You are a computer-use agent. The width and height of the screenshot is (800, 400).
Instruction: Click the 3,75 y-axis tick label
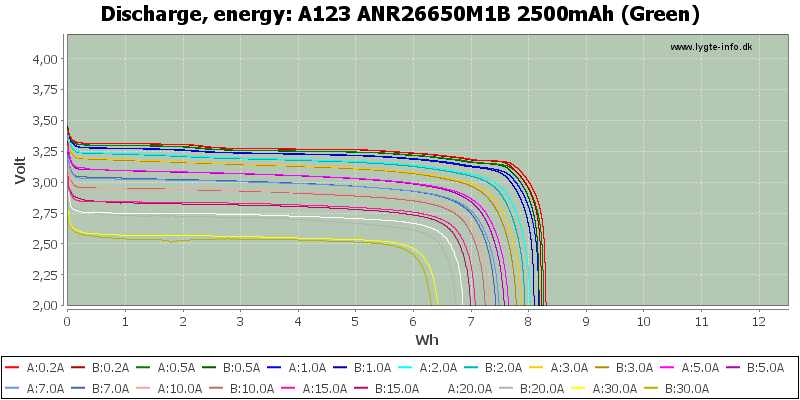coord(47,89)
